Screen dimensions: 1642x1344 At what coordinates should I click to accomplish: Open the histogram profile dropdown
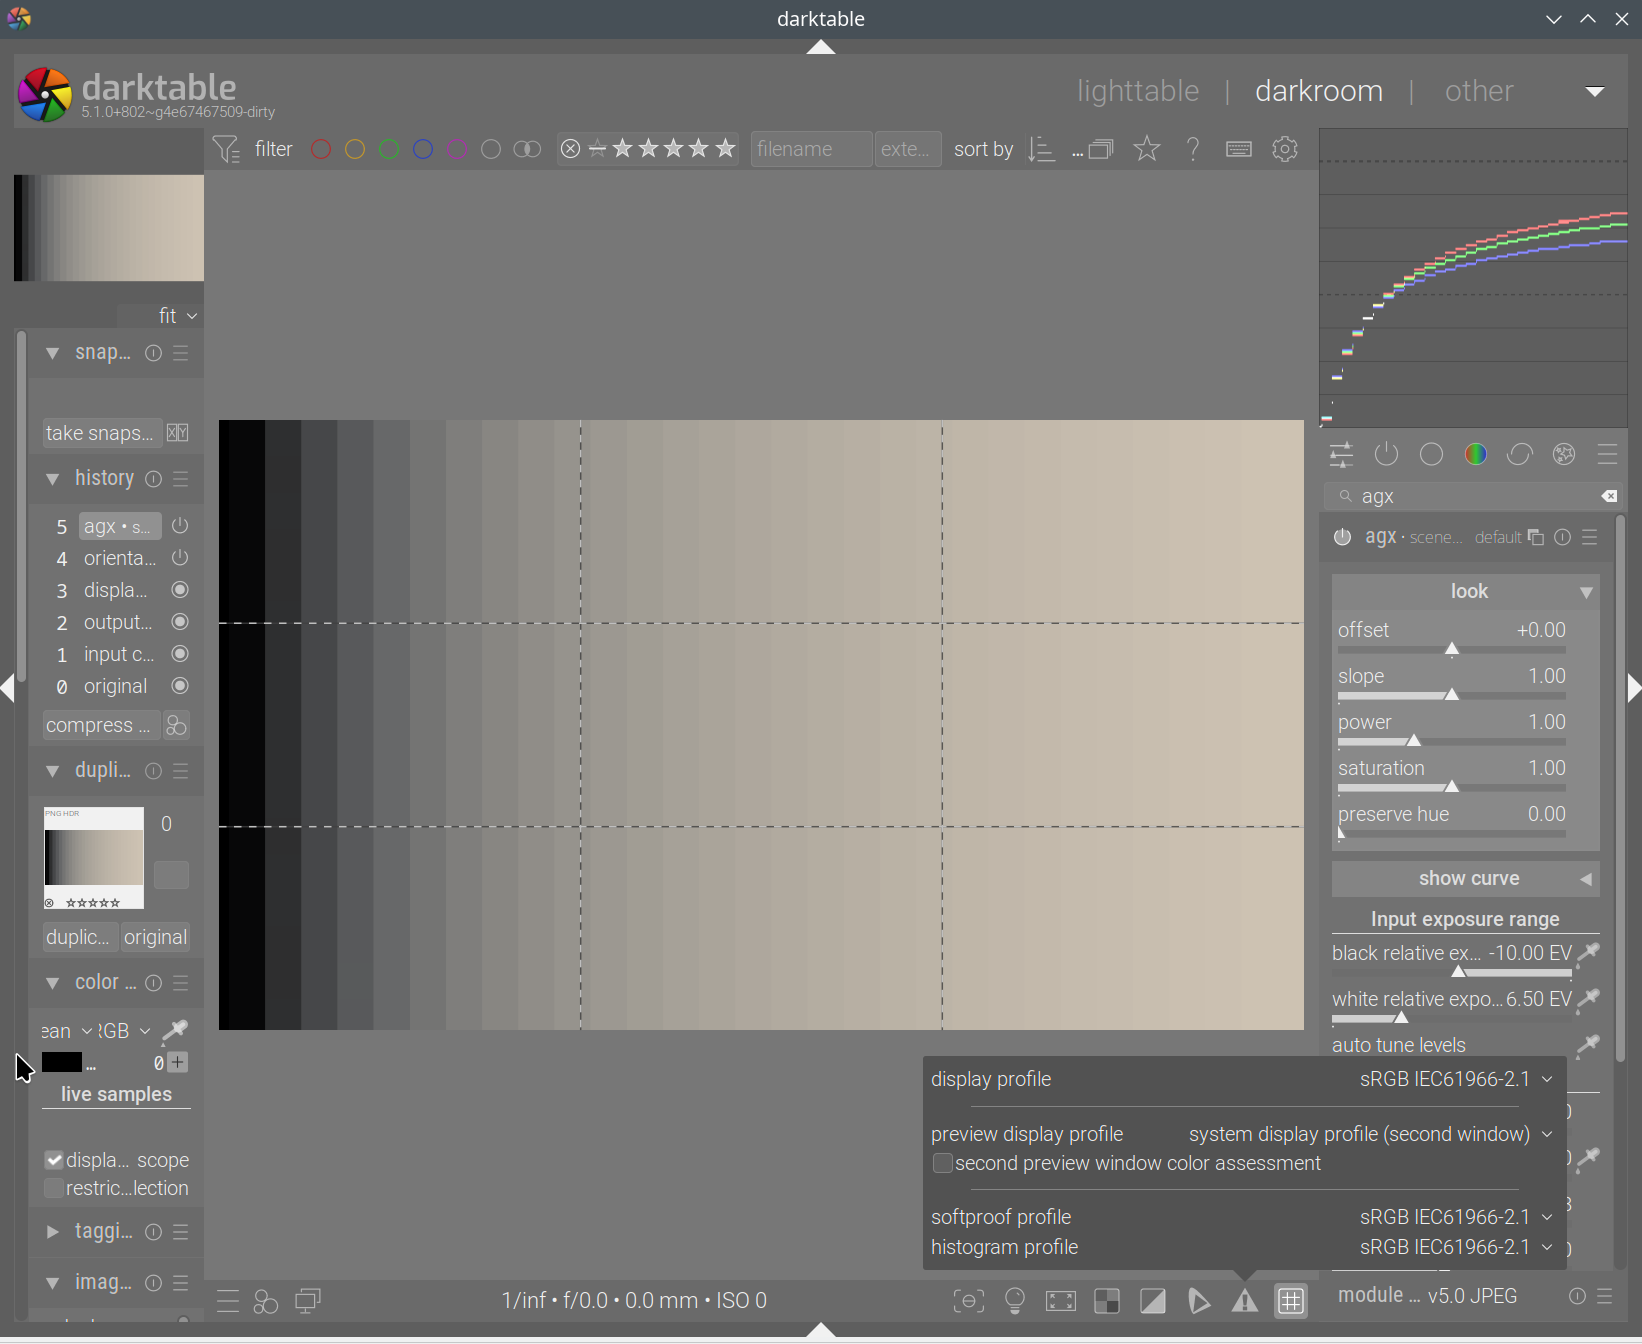click(1455, 1248)
